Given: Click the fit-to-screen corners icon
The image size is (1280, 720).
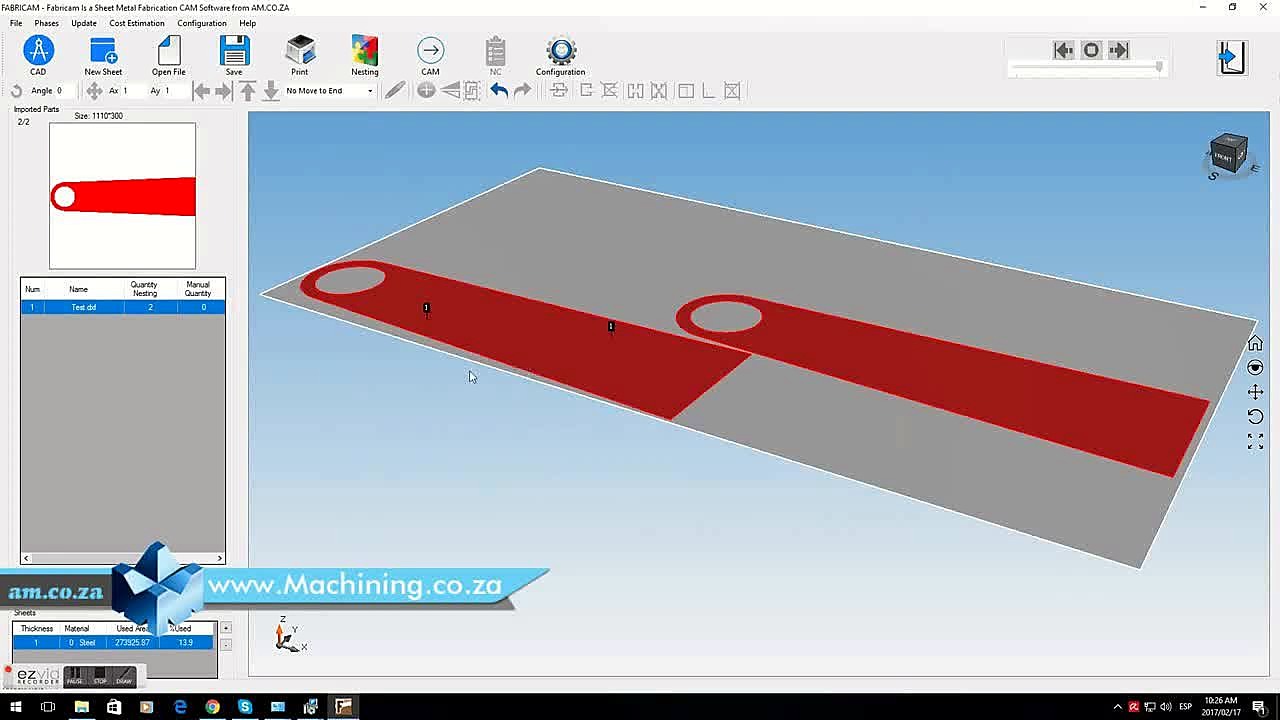Looking at the screenshot, I should 1255,441.
